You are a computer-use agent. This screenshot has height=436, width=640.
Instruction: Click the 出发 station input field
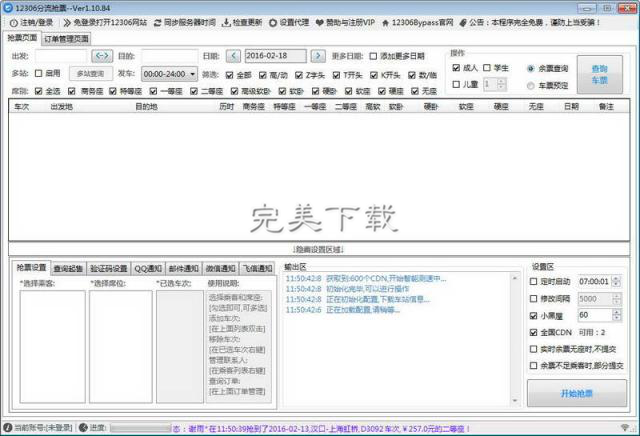(x=61, y=56)
